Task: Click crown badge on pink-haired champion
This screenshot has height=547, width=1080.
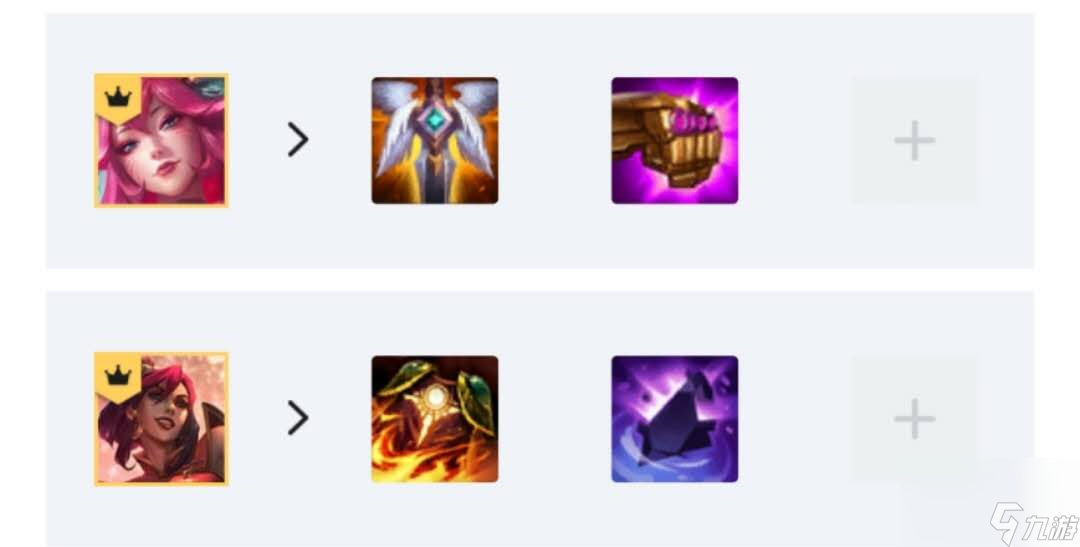Action: point(118,97)
